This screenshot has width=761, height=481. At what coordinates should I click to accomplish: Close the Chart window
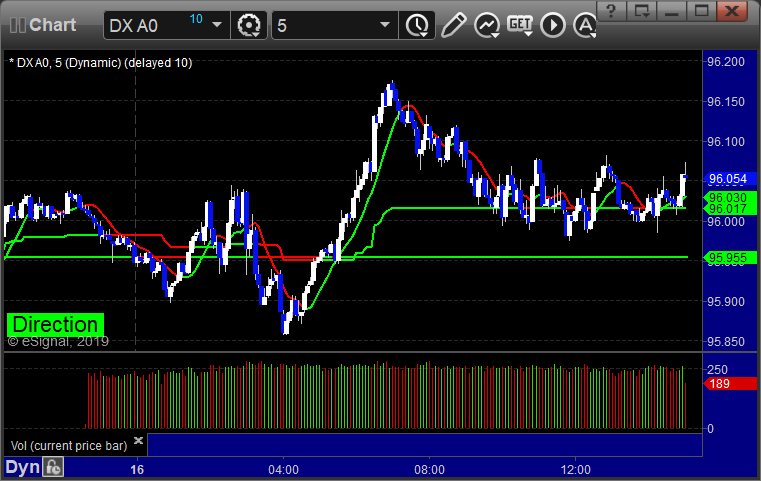click(732, 11)
